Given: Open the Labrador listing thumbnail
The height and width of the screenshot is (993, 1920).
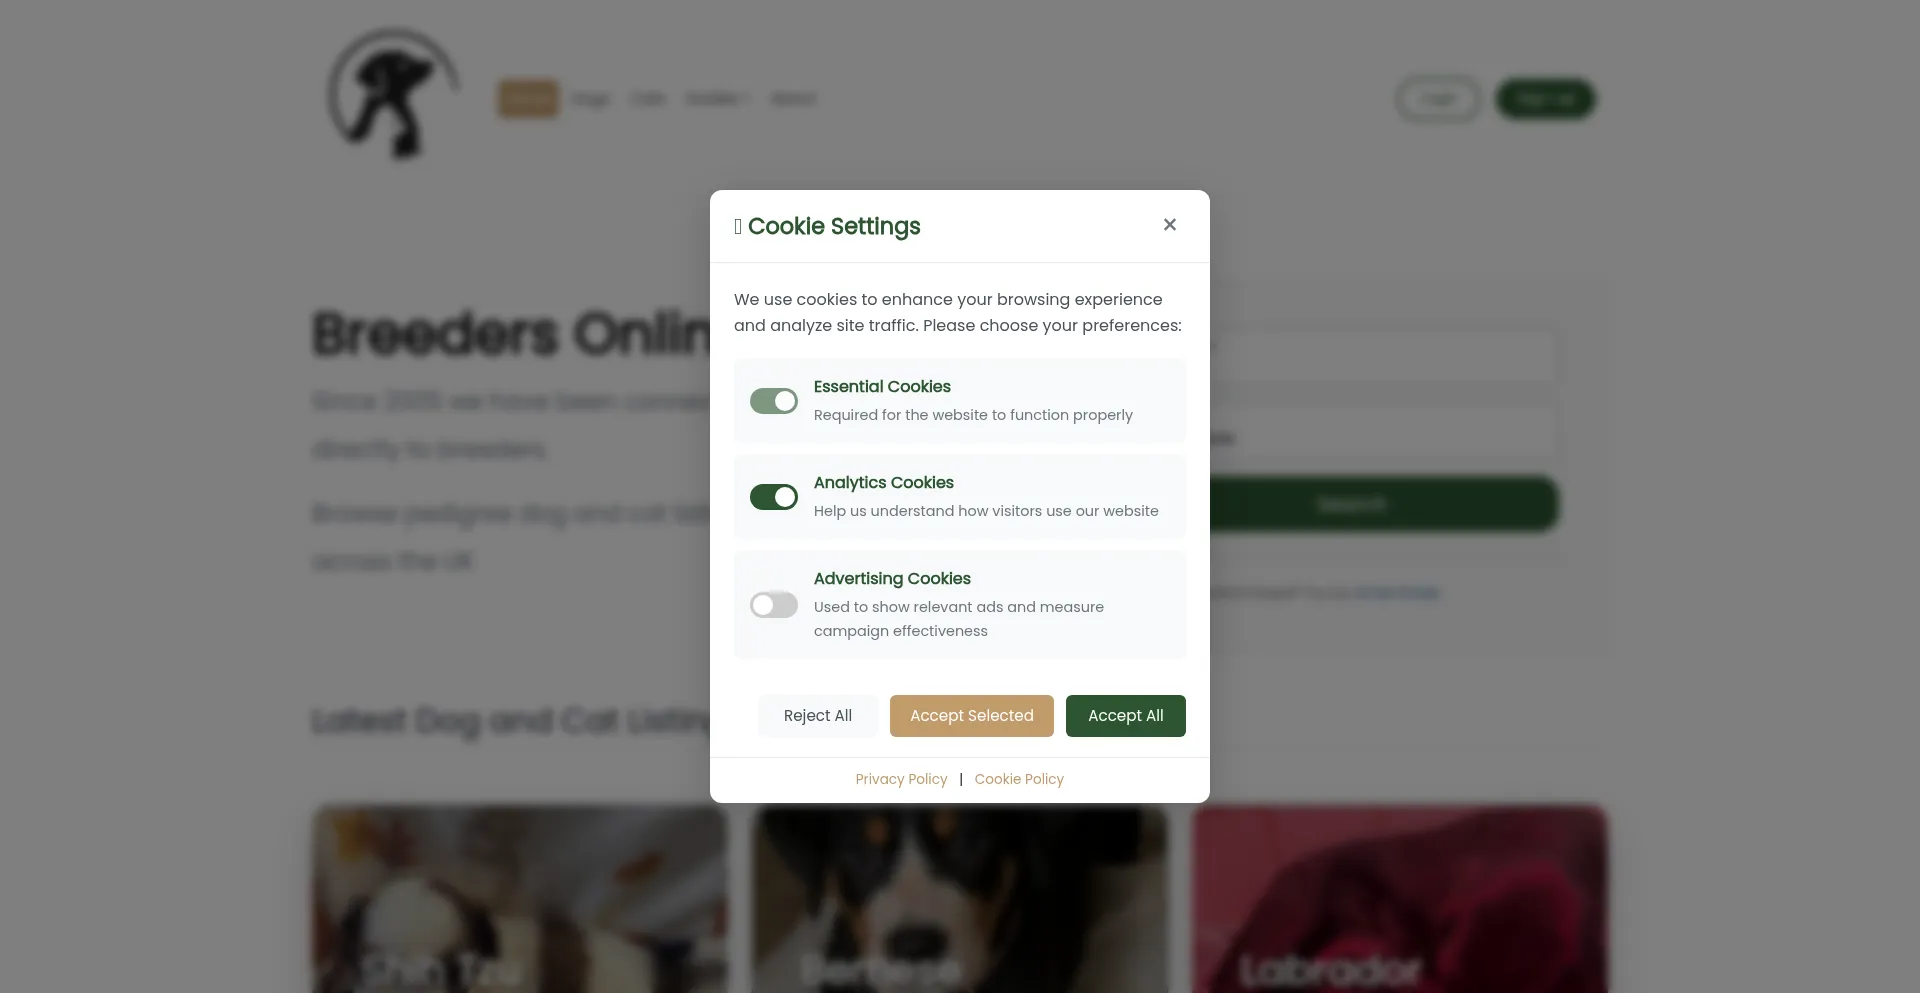Looking at the screenshot, I should (1400, 900).
